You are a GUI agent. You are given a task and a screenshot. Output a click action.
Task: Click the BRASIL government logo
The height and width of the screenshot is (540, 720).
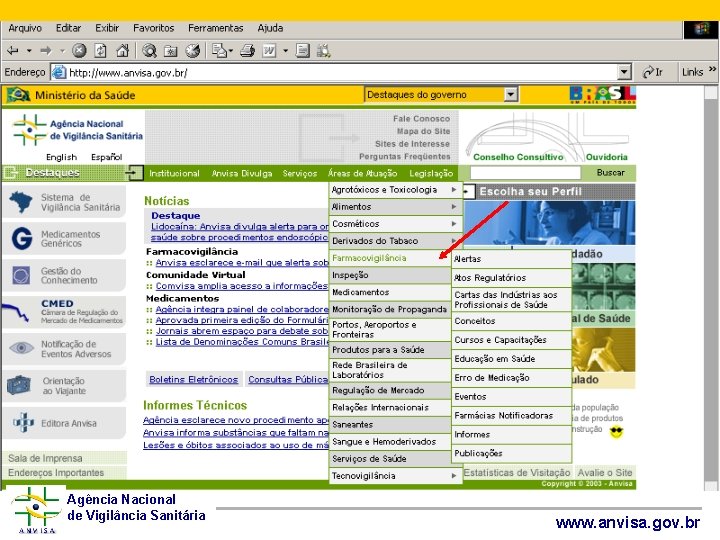(602, 95)
